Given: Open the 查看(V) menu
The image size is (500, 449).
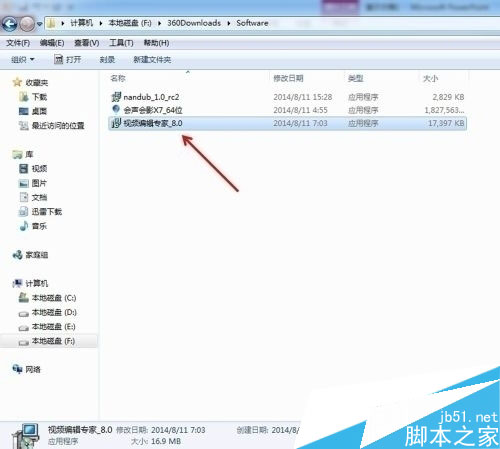Looking at the screenshot, I should 87,43.
